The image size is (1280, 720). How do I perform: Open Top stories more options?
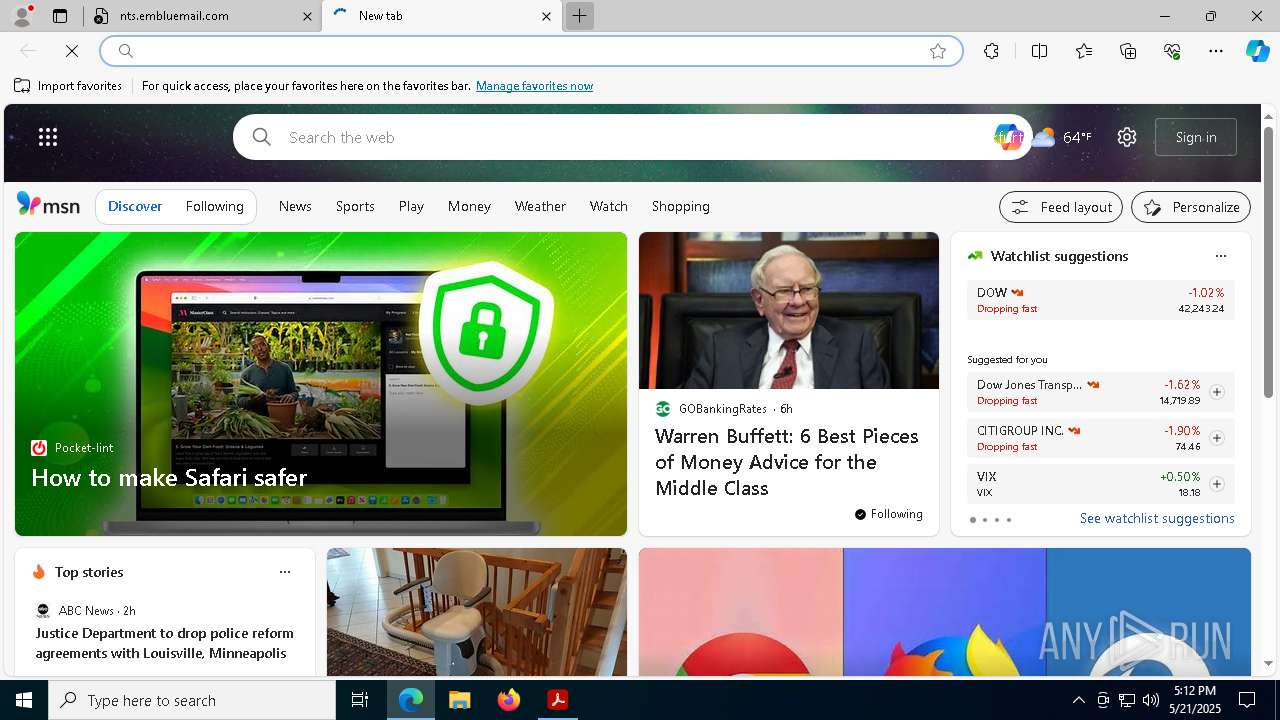coord(285,572)
